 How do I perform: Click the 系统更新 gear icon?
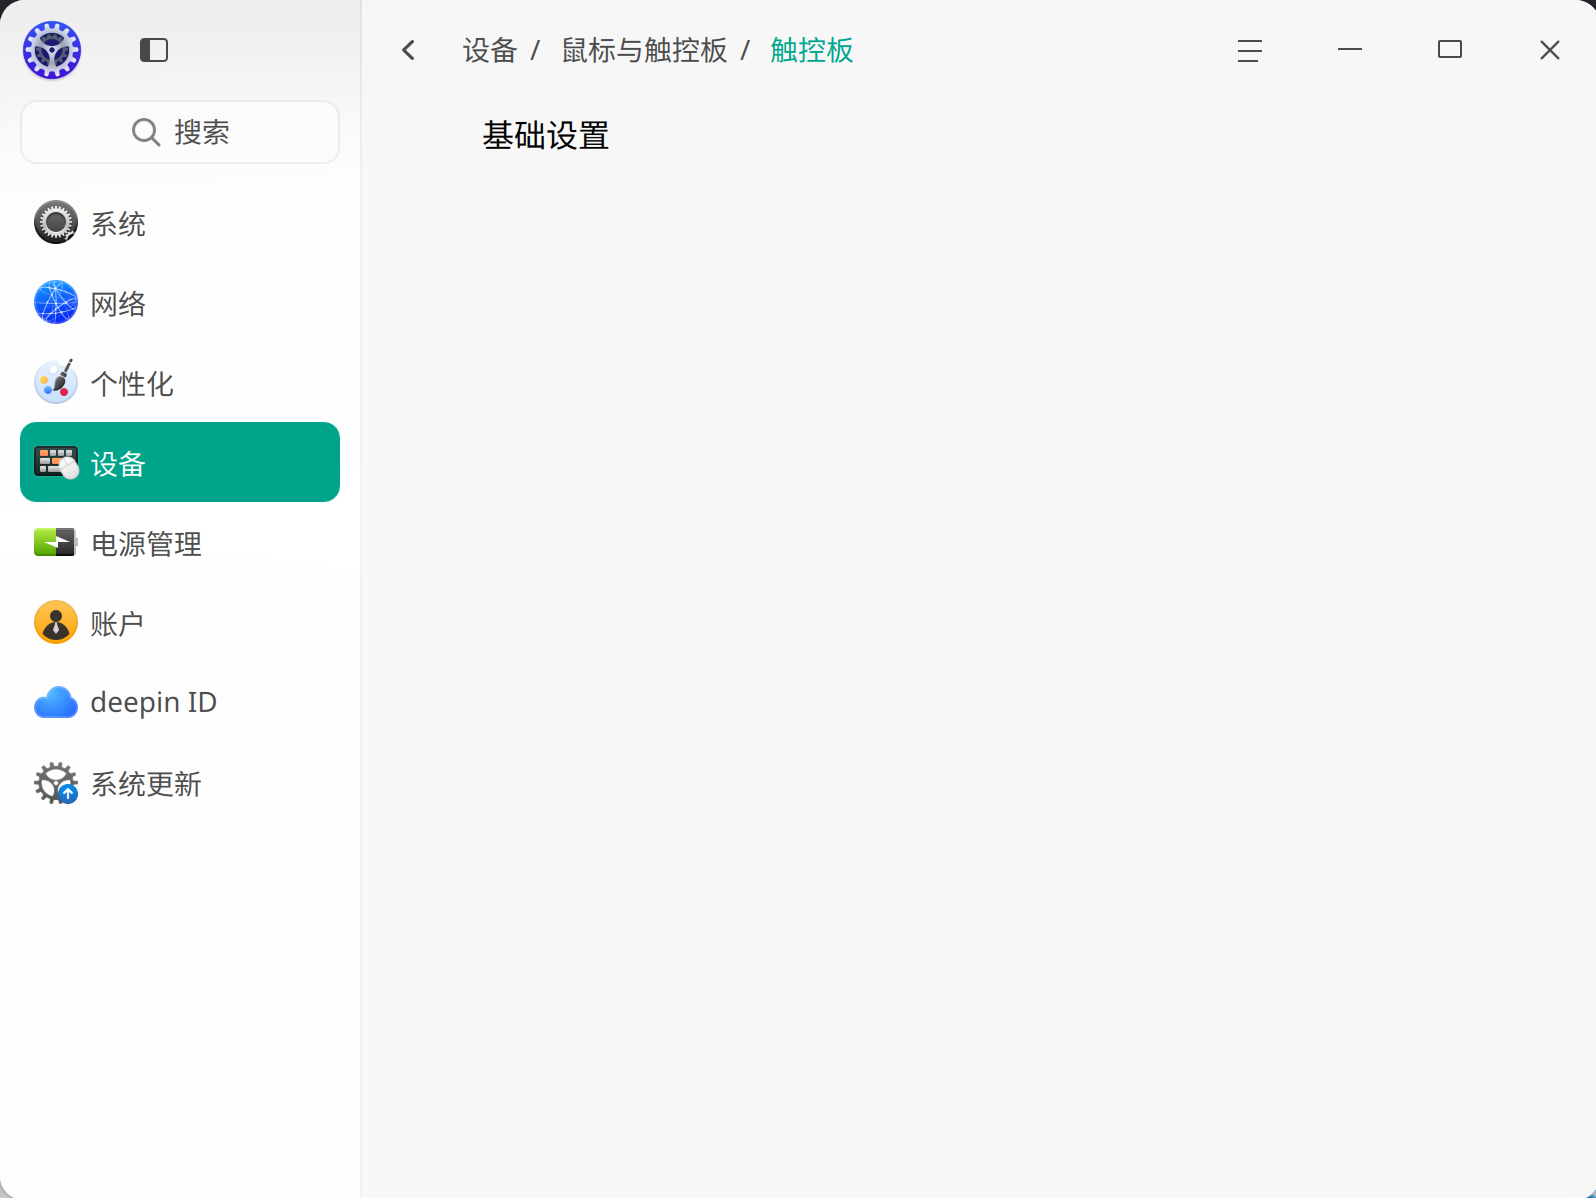pyautogui.click(x=56, y=783)
